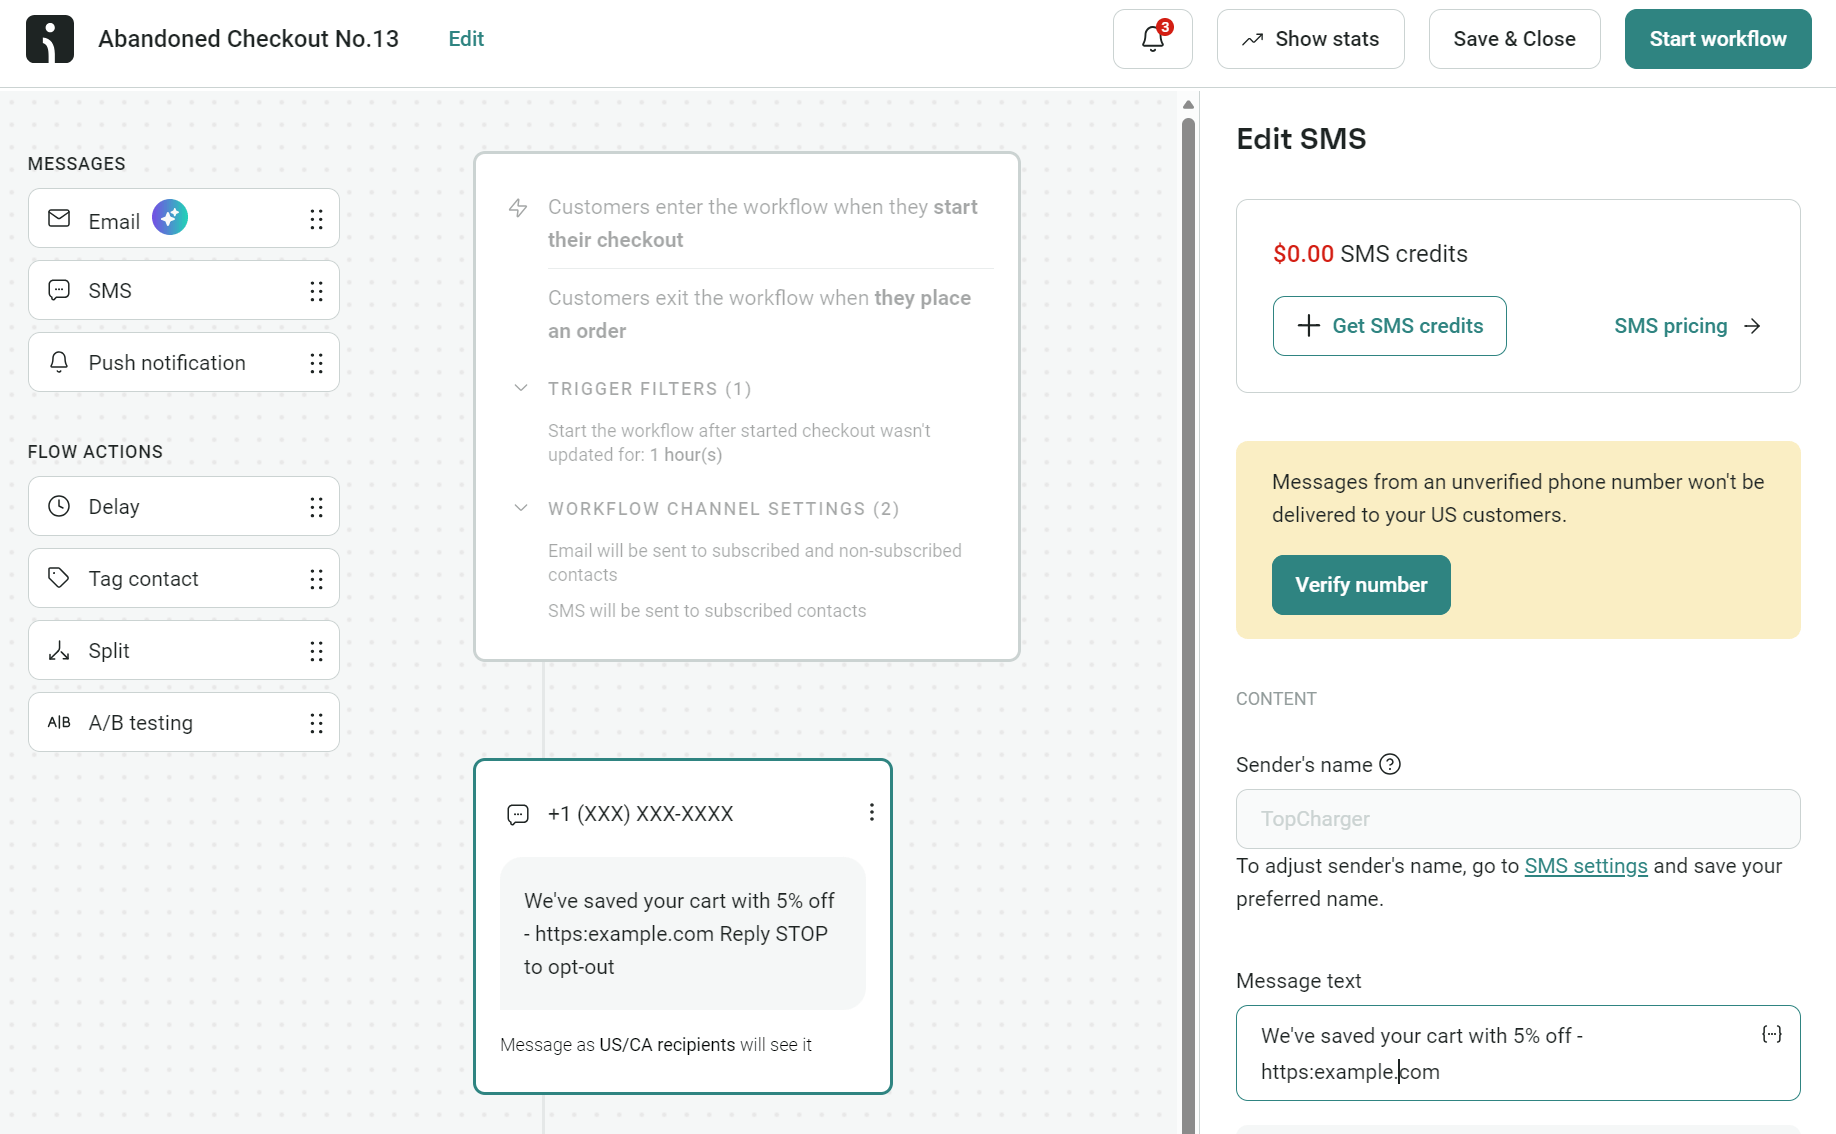The image size is (1836, 1134).
Task: Click Get SMS credits
Action: 1389,326
